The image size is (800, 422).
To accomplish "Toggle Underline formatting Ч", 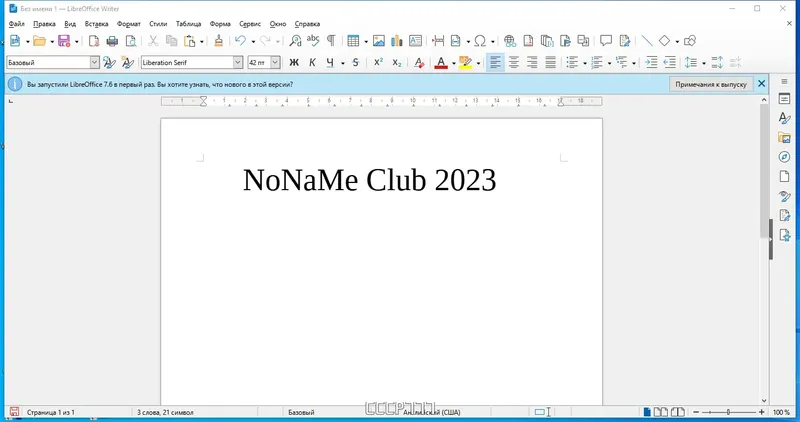I will coord(330,63).
